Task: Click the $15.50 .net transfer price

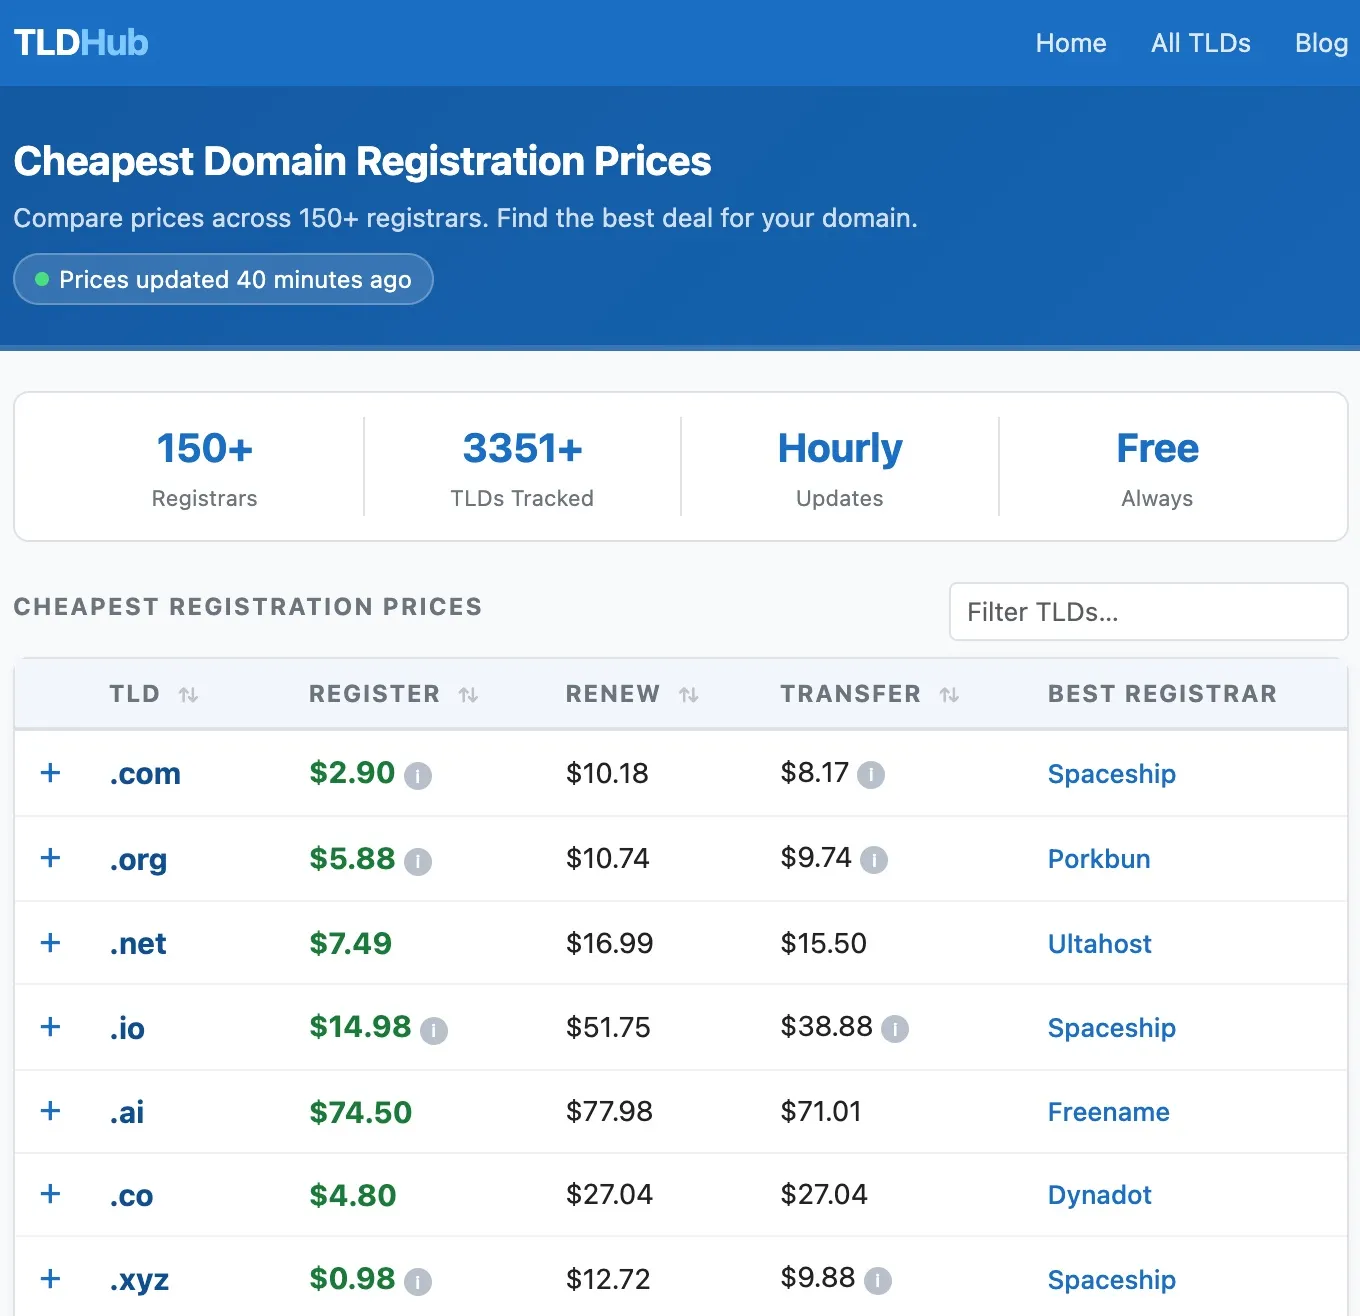Action: (x=824, y=943)
